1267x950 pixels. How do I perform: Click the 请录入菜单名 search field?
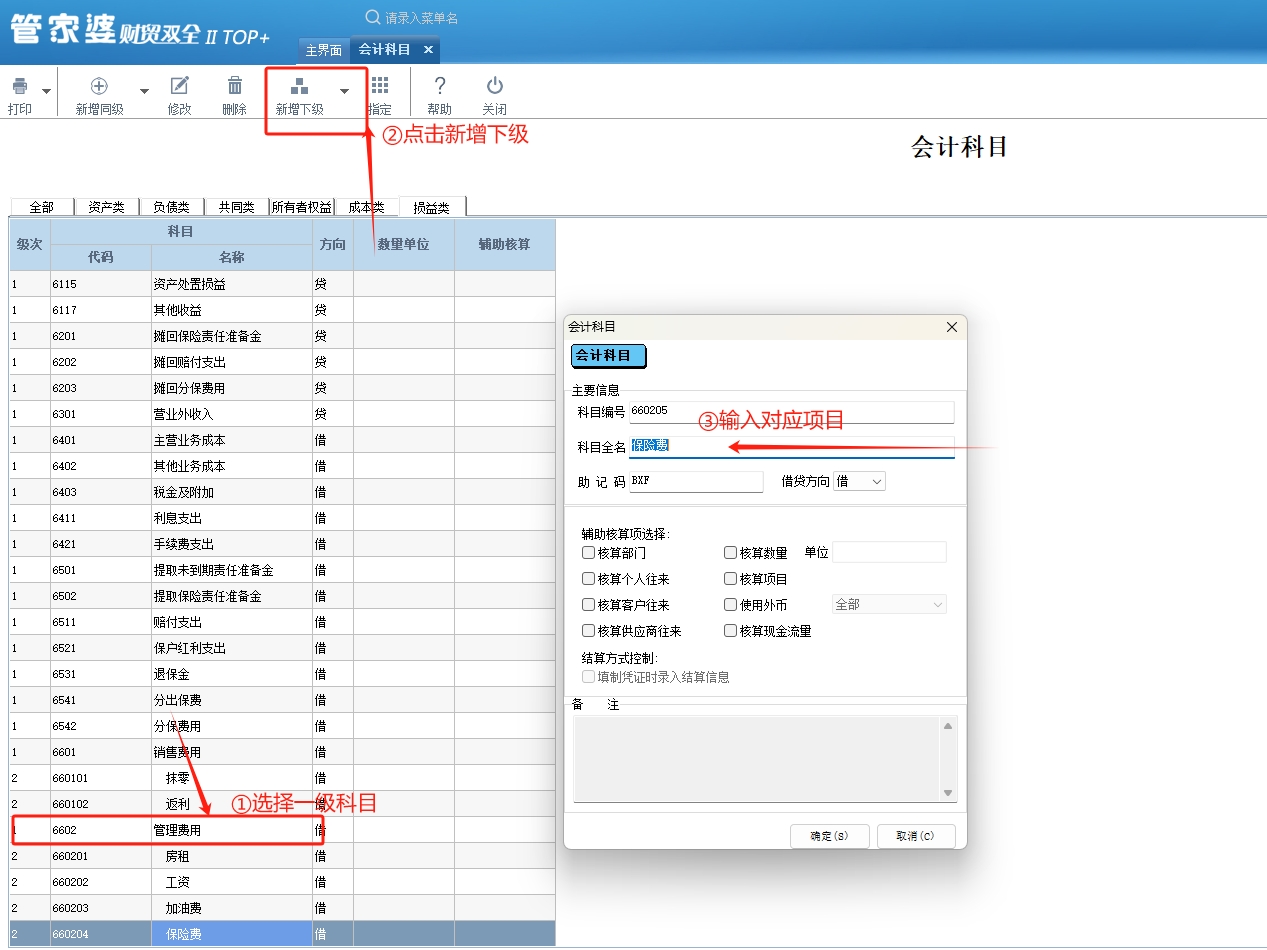(x=421, y=18)
